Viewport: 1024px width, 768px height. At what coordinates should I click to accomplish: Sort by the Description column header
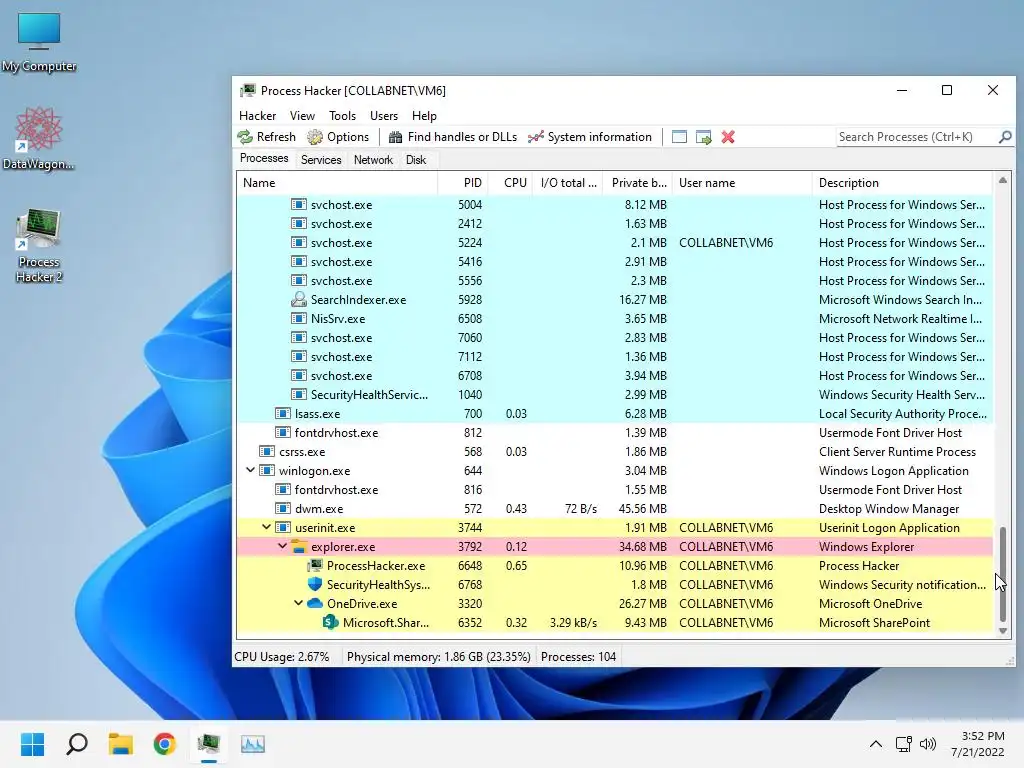point(902,183)
